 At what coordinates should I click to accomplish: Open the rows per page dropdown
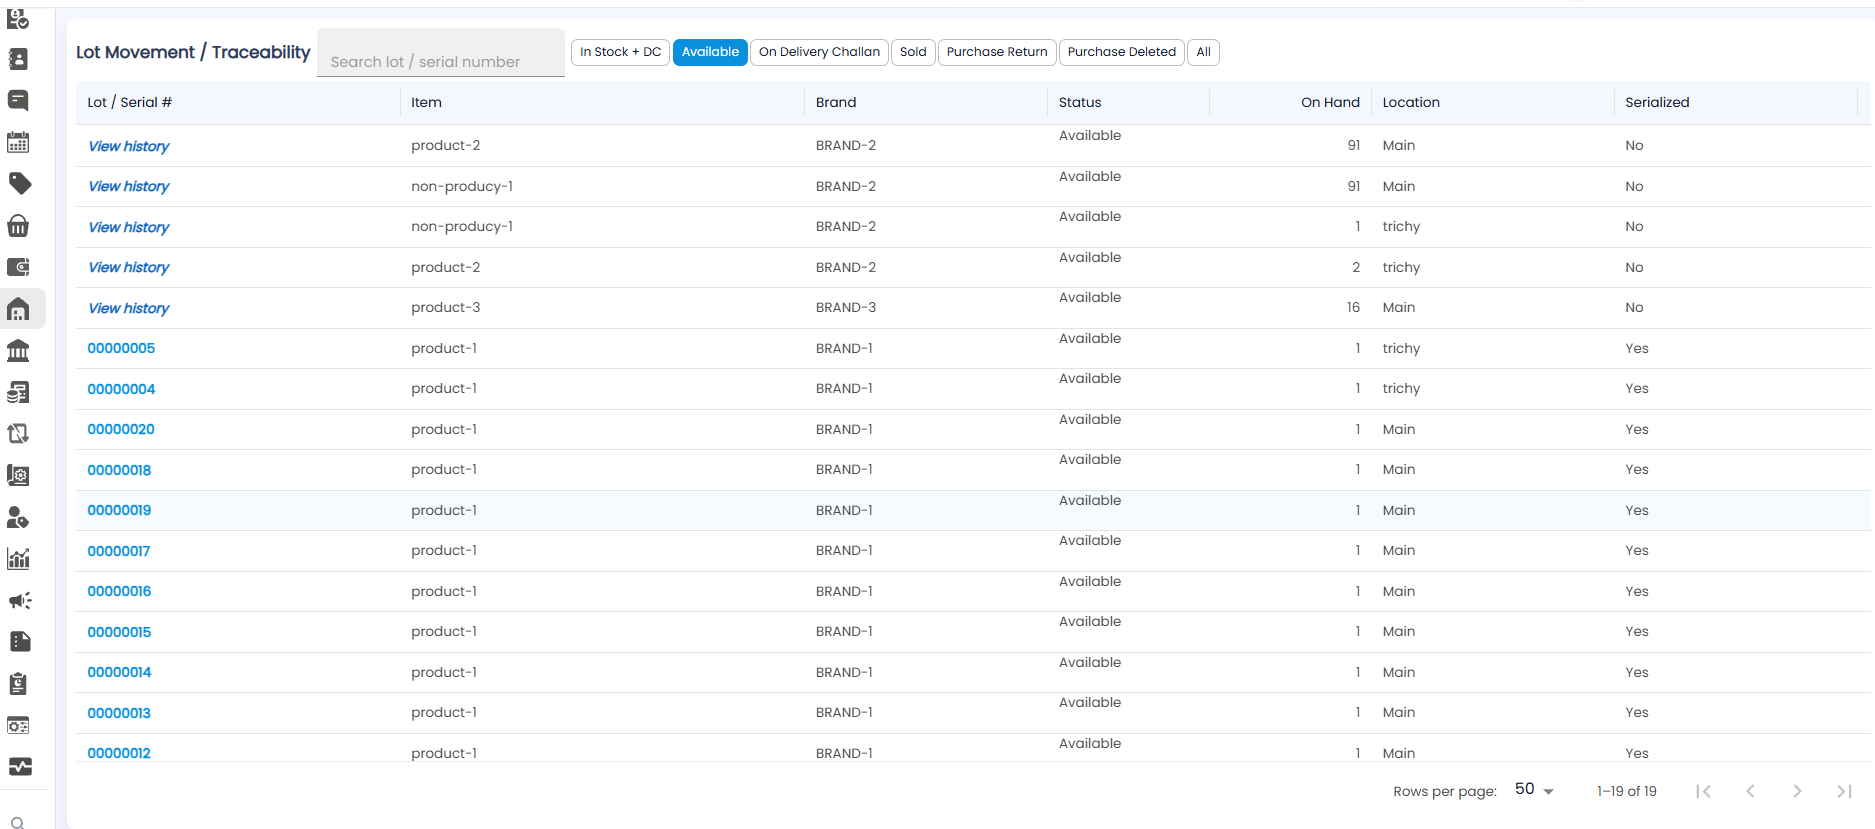(1534, 790)
